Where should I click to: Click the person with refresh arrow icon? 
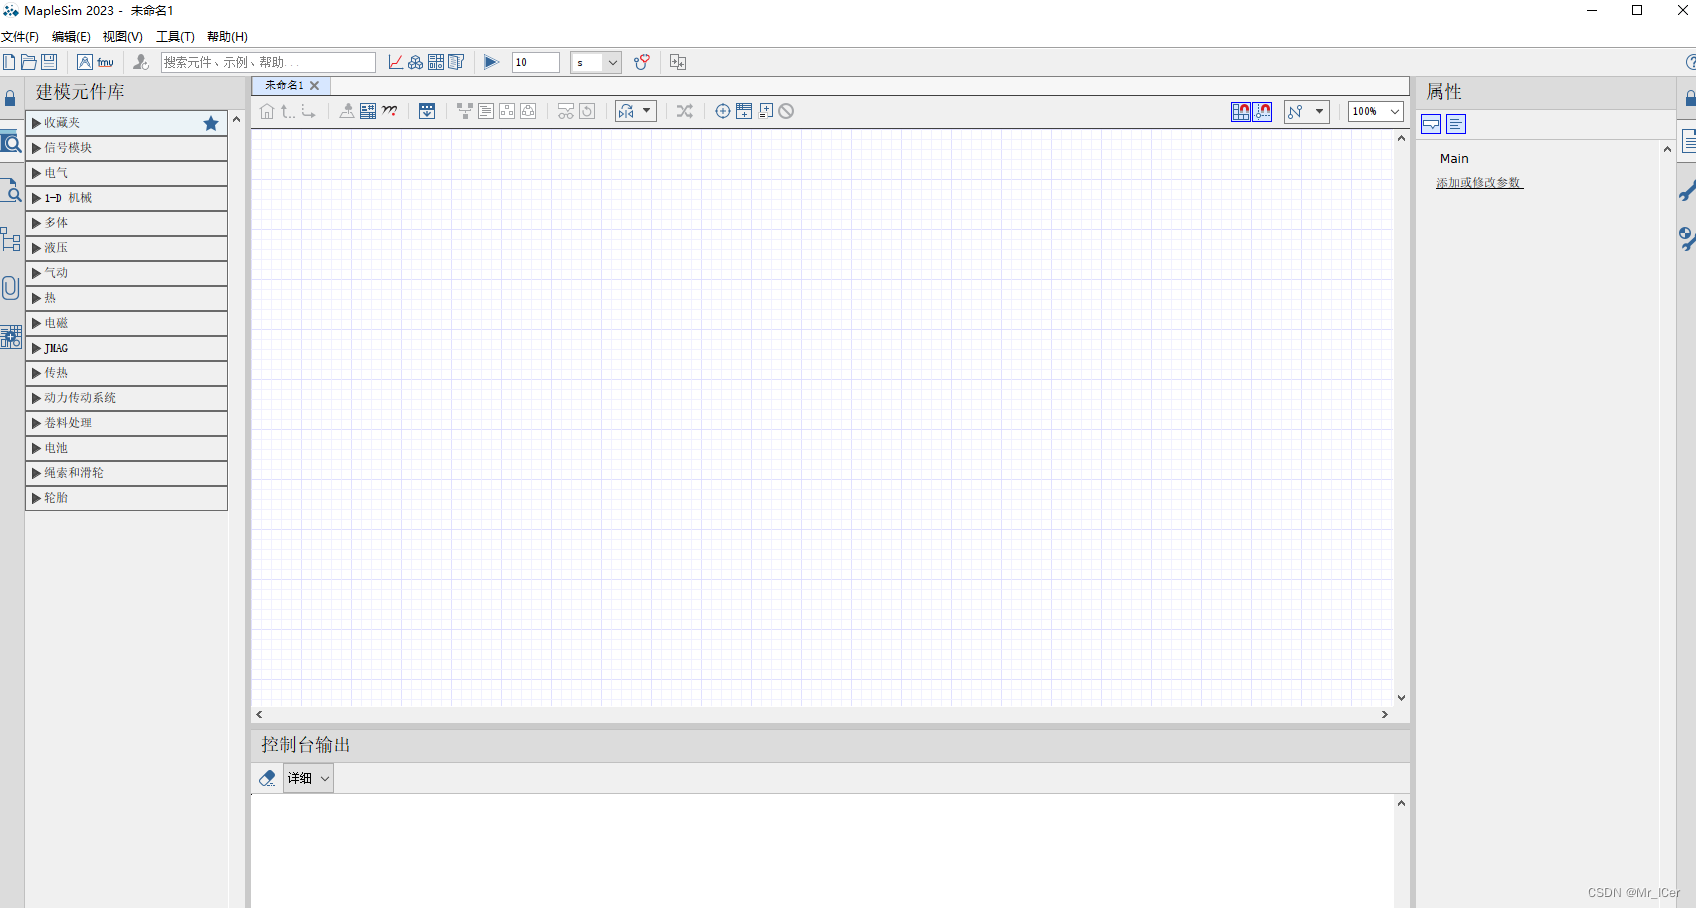pyautogui.click(x=141, y=62)
